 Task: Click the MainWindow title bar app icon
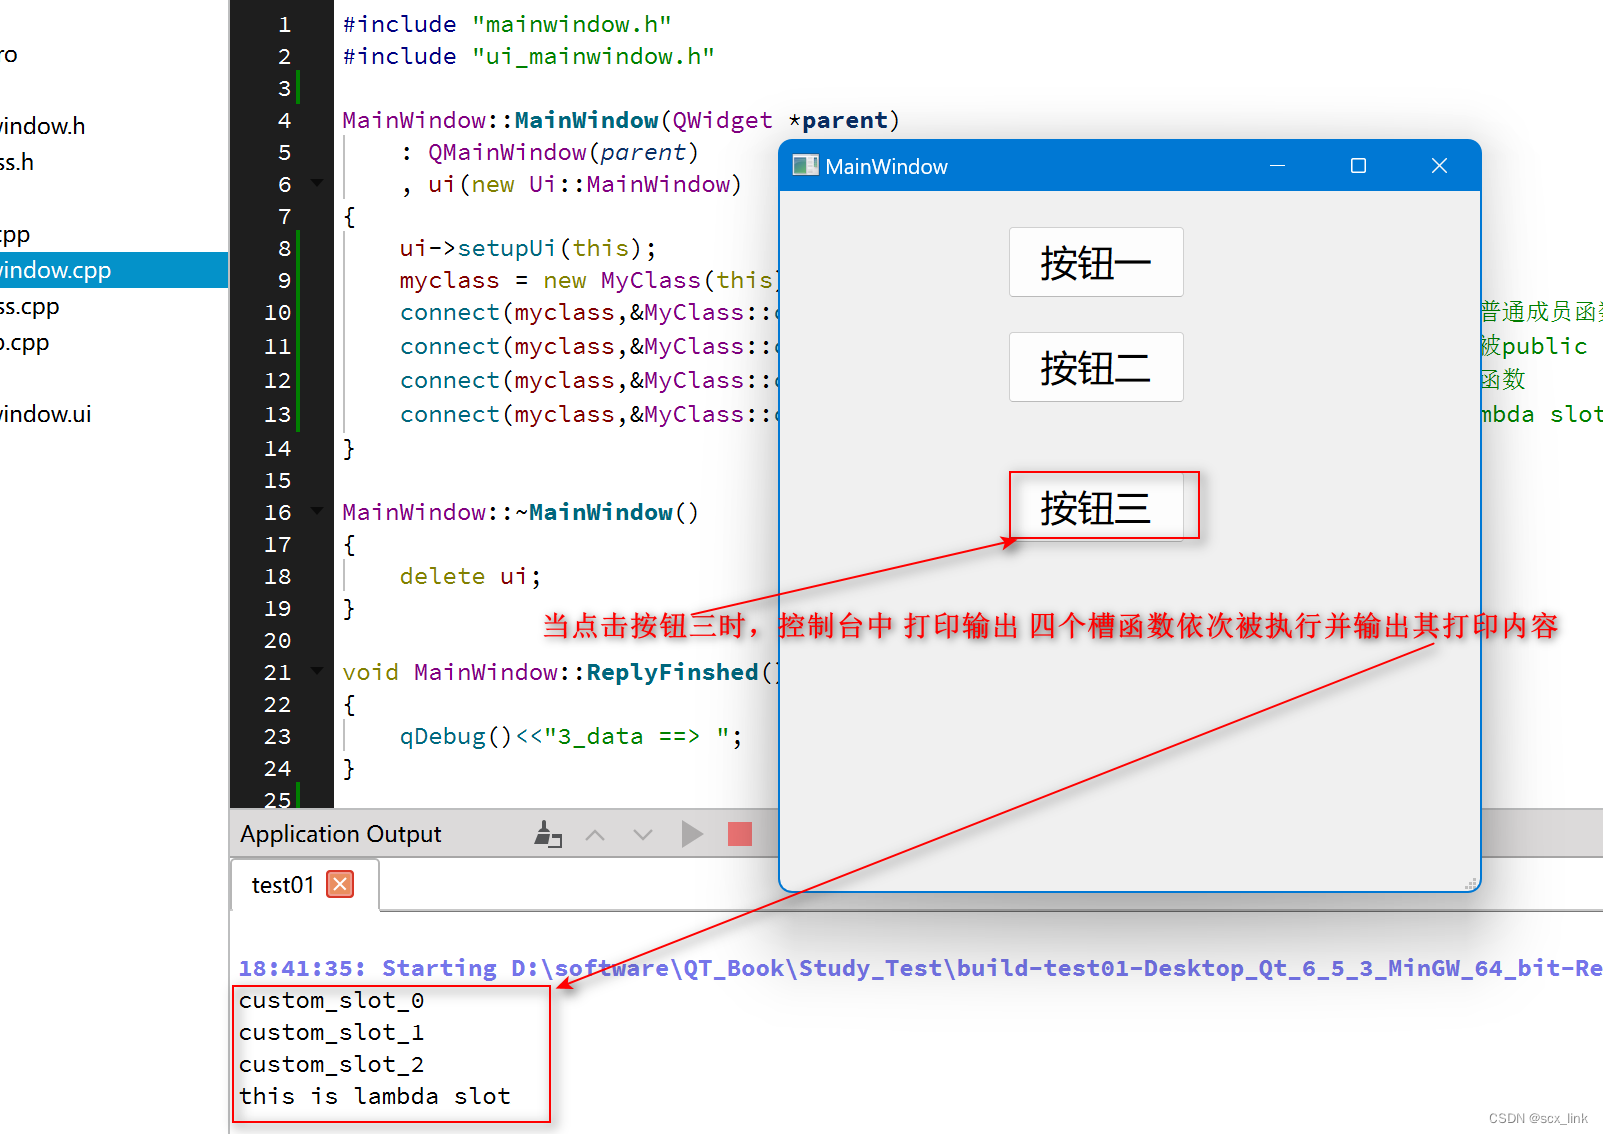pyautogui.click(x=805, y=165)
